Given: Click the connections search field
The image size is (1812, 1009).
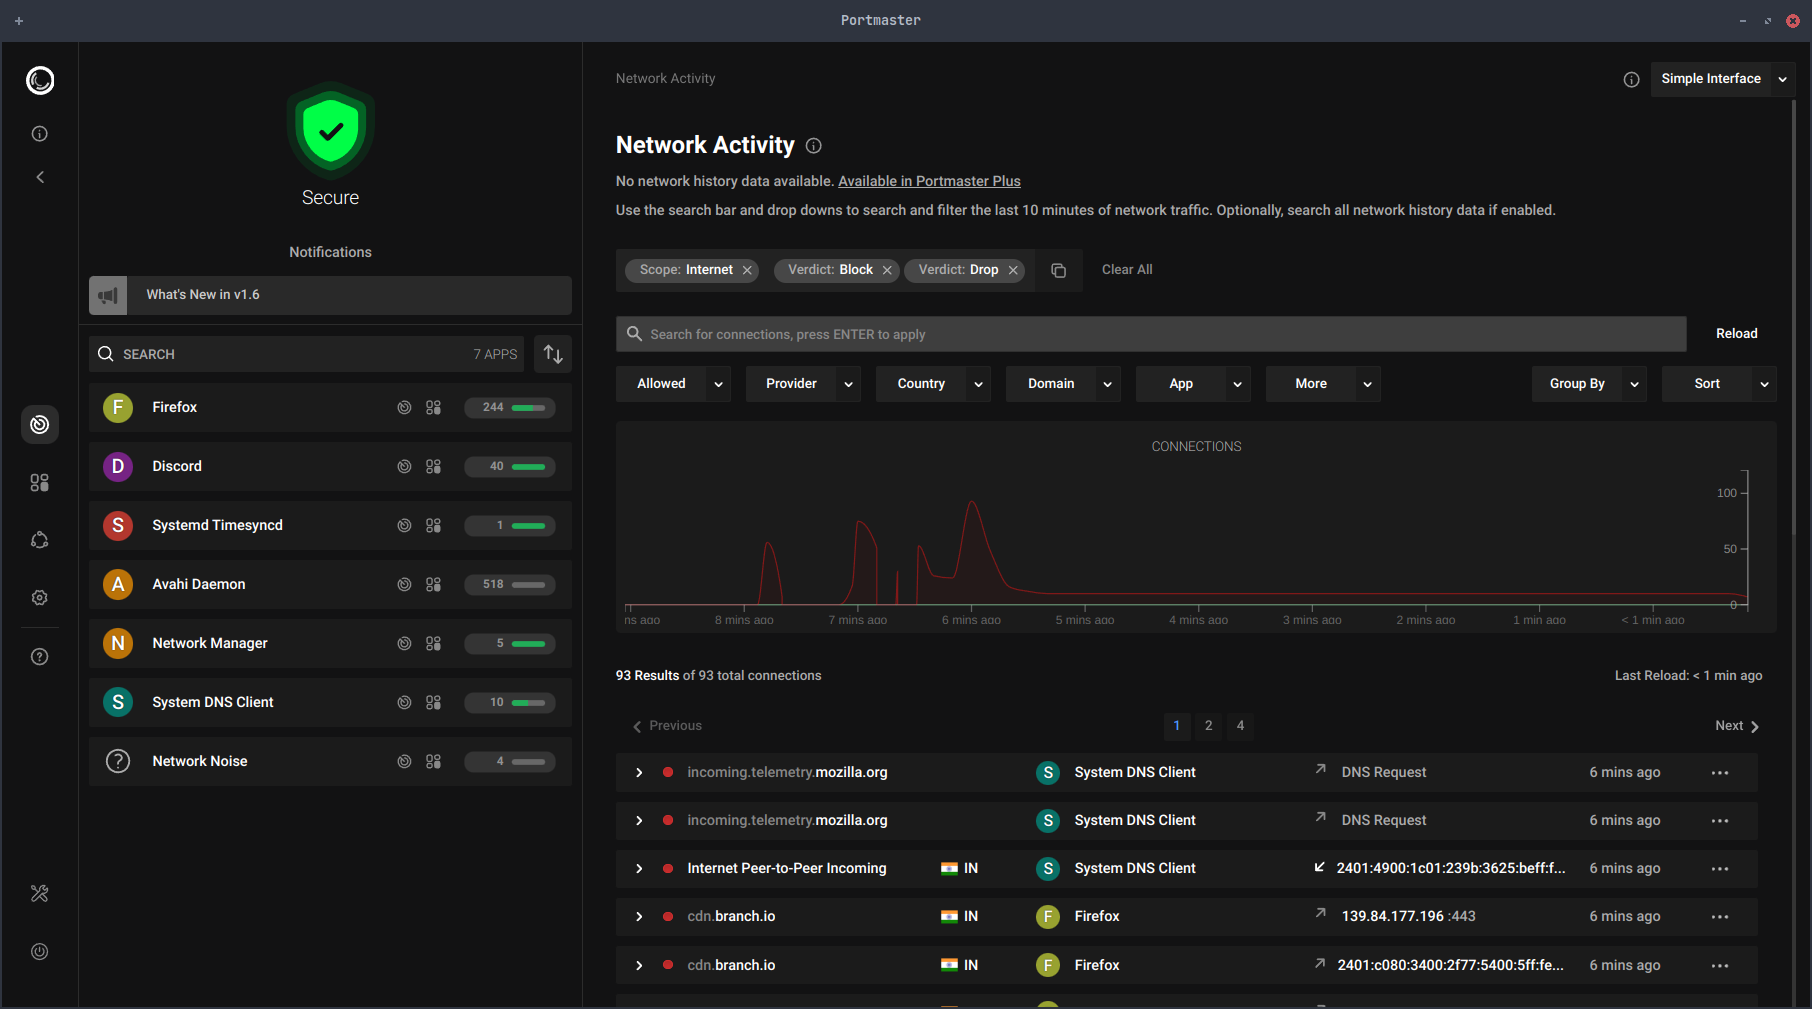Looking at the screenshot, I should point(1100,334).
